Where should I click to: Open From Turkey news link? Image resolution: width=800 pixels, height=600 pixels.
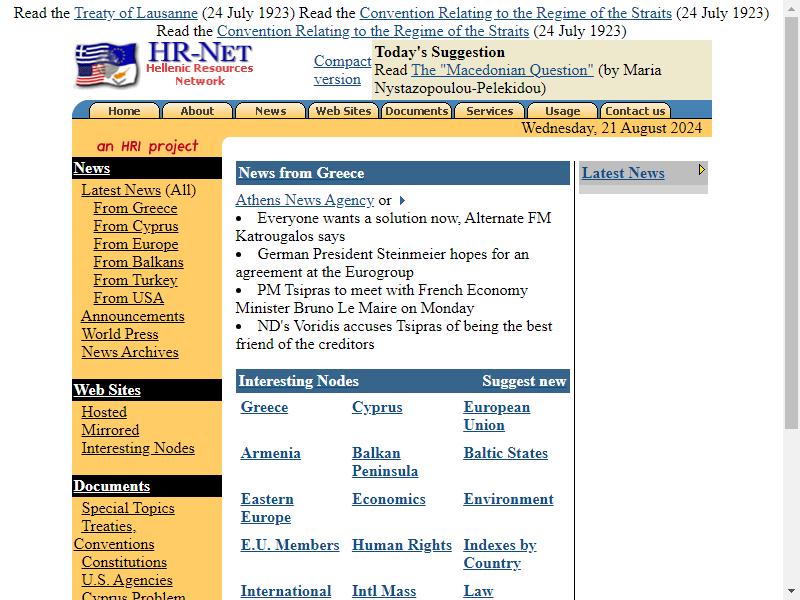(135, 280)
